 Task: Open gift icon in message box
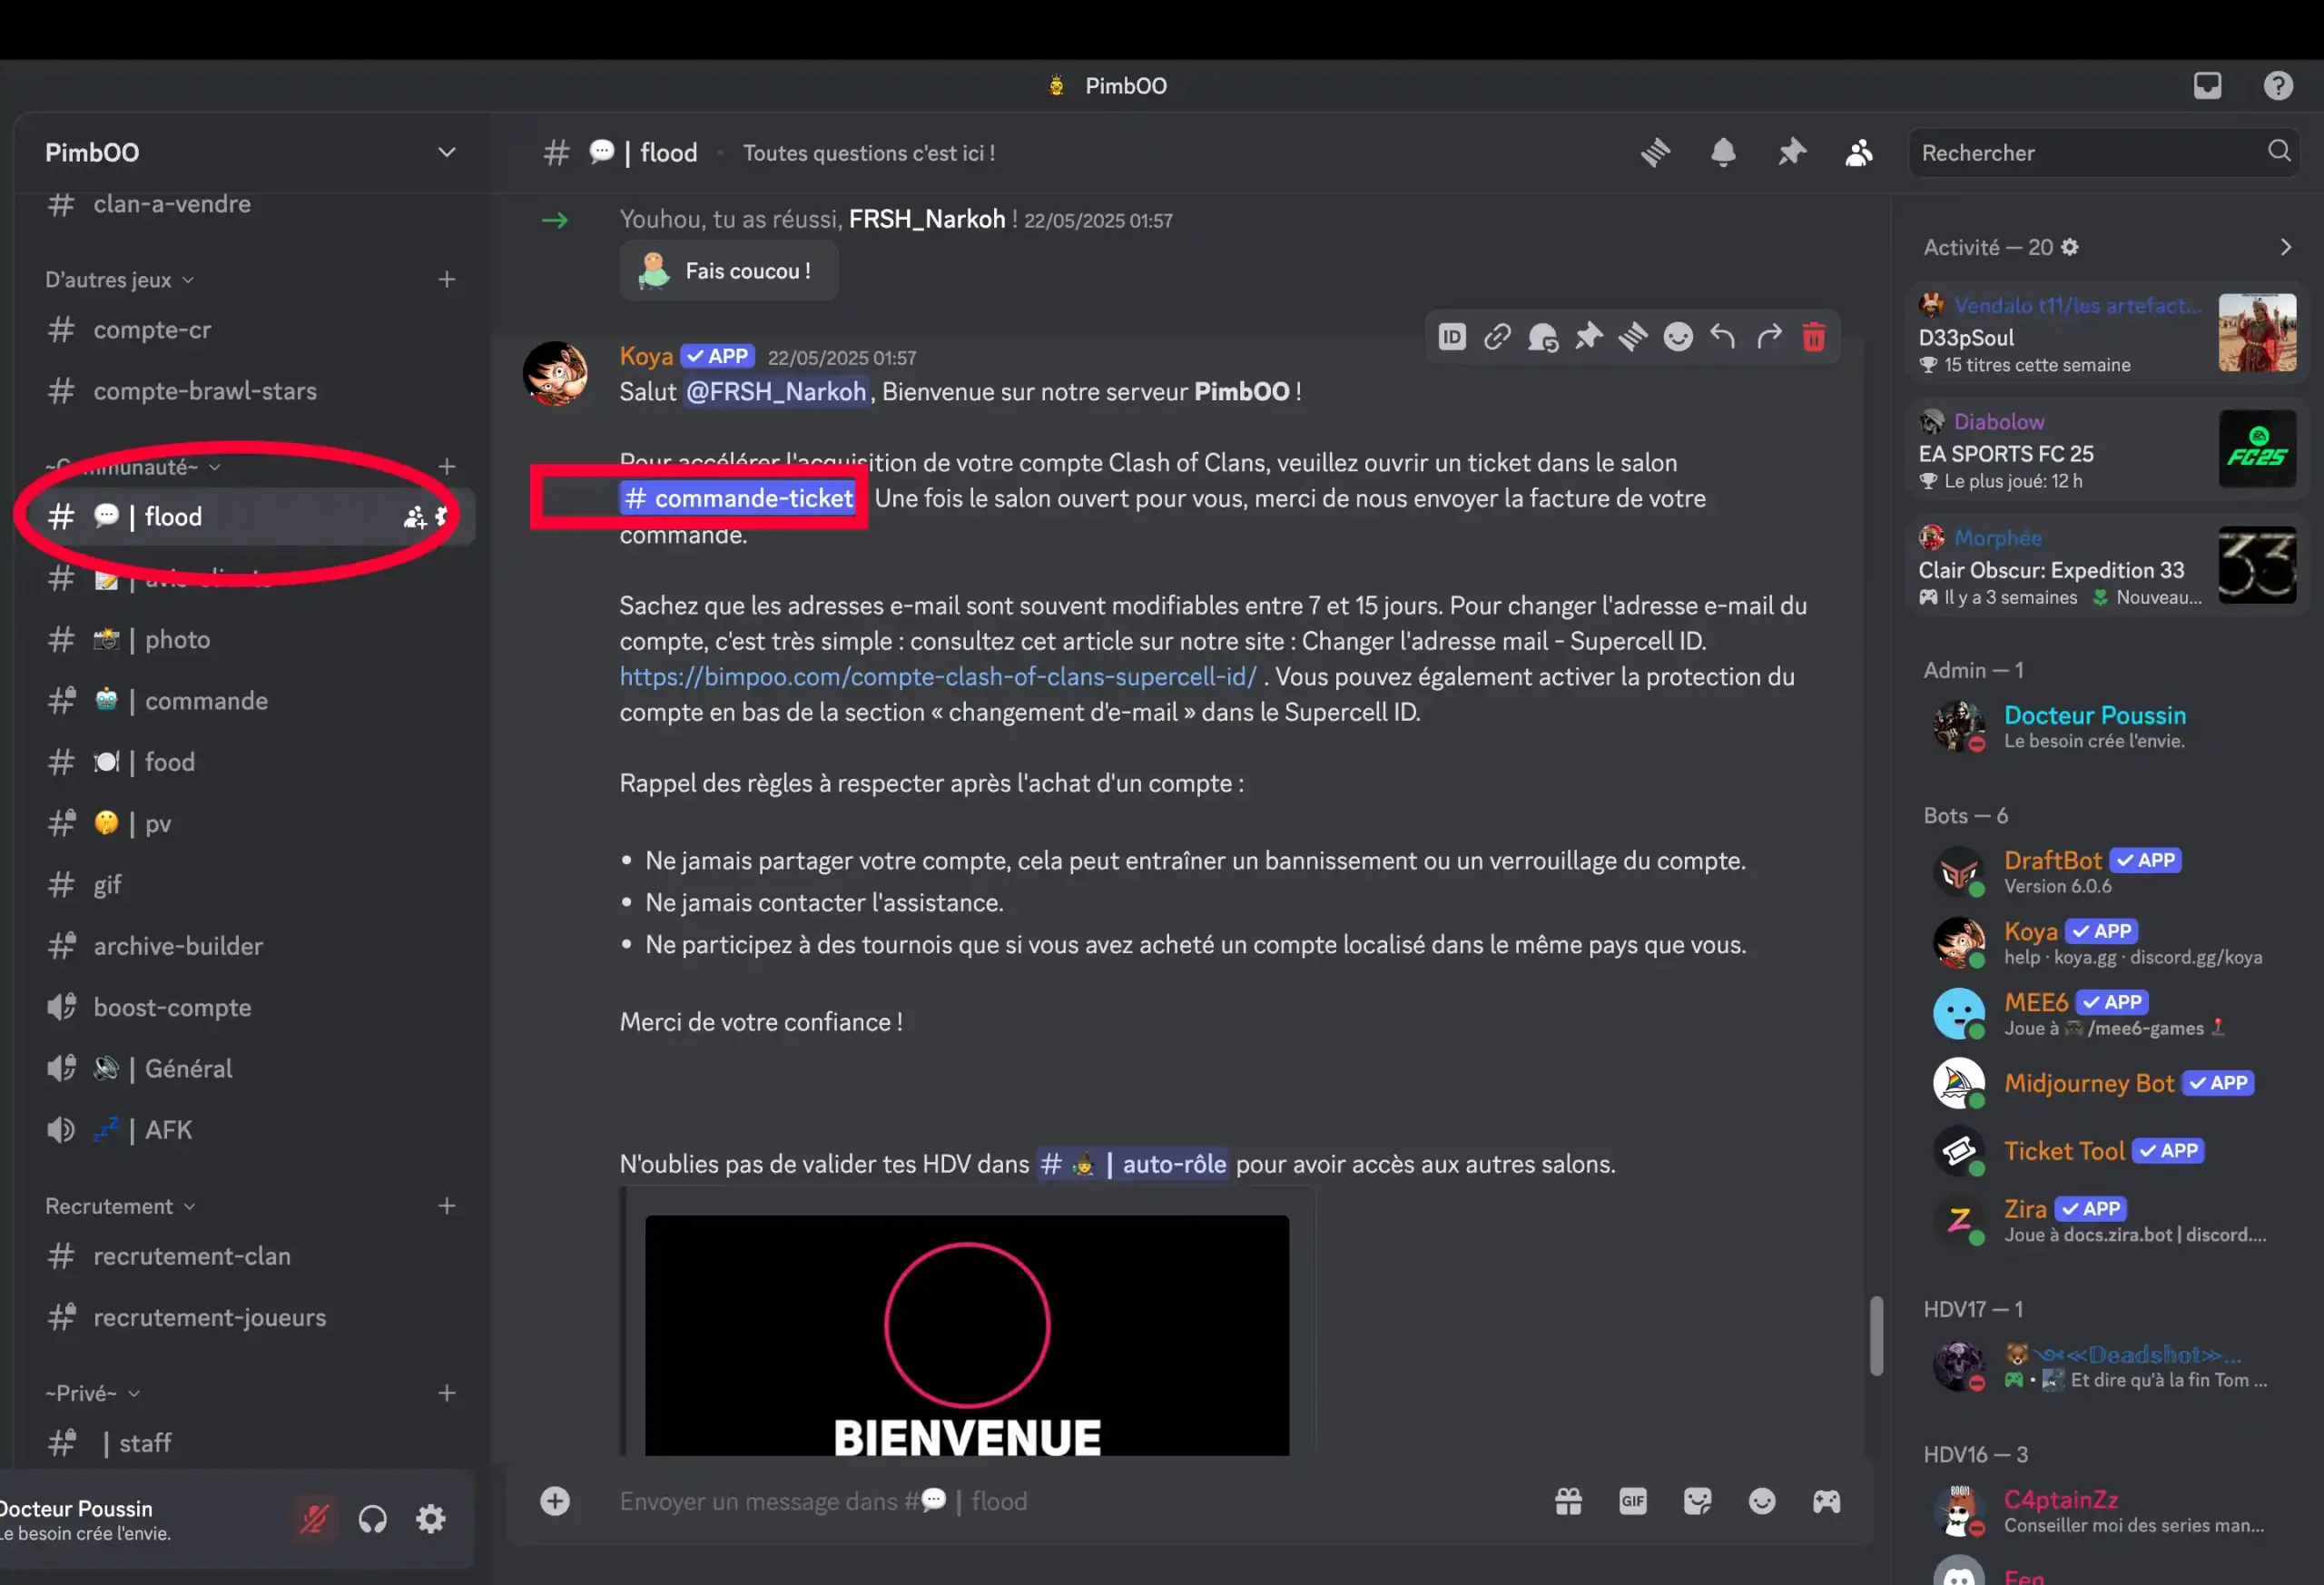[1568, 1501]
